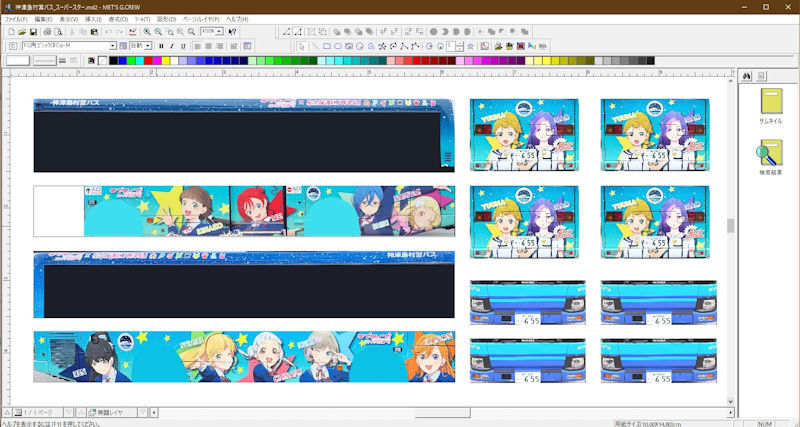
Task: Click the vertical scrollbar thumb
Action: 731,225
